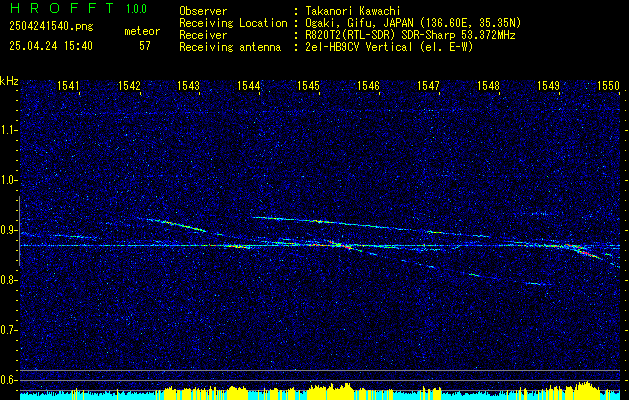Click the Receiving Location label
Image resolution: width=629 pixels, height=400 pixels.
coord(233,23)
